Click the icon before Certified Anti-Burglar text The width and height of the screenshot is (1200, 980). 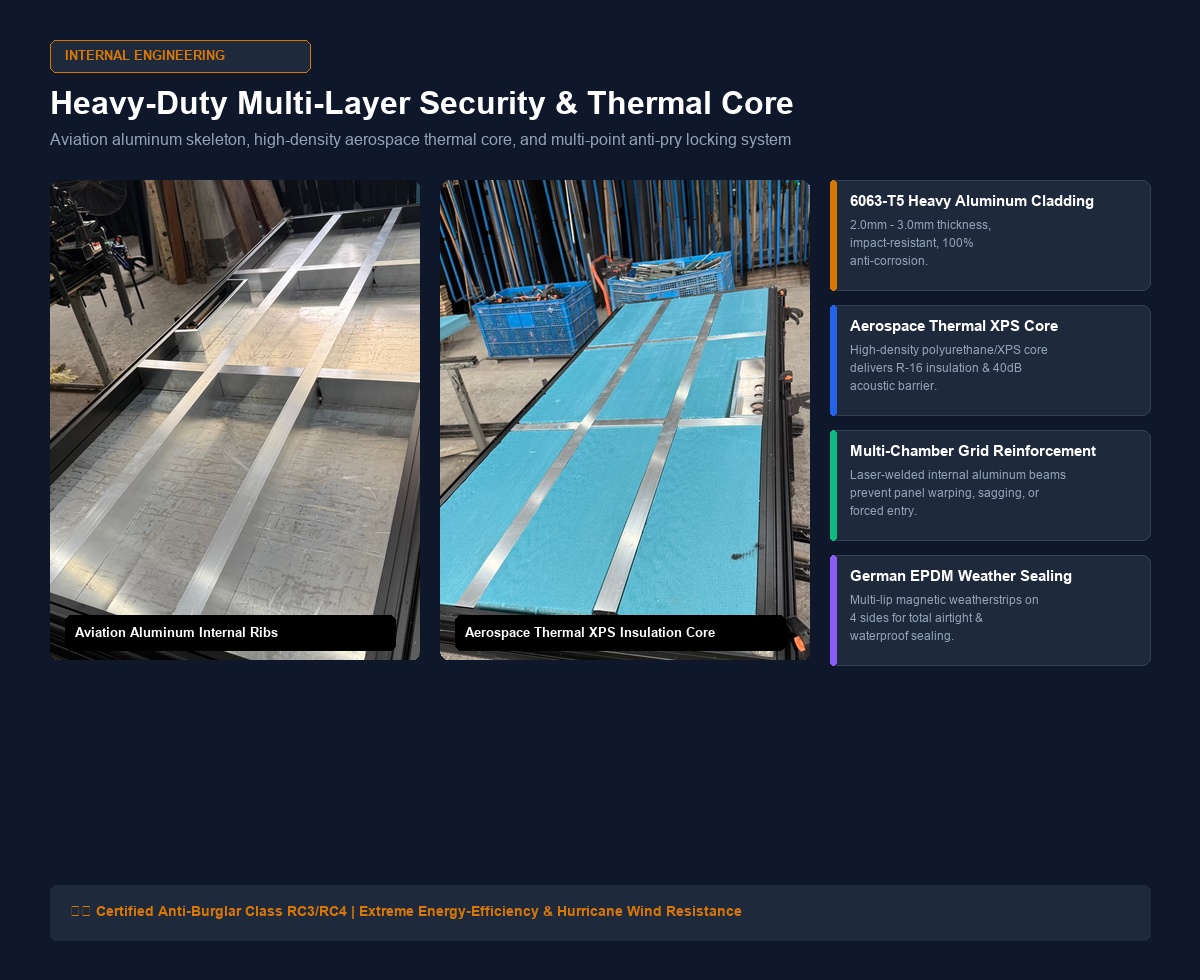coord(81,912)
